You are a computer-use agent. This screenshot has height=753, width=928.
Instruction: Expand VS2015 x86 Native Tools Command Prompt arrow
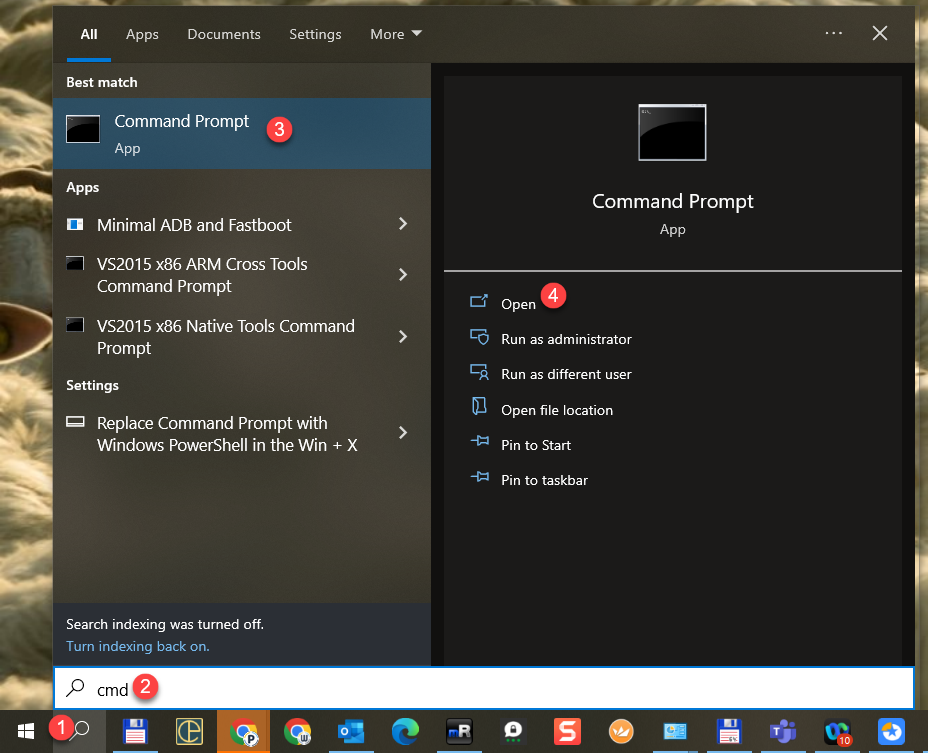point(403,337)
